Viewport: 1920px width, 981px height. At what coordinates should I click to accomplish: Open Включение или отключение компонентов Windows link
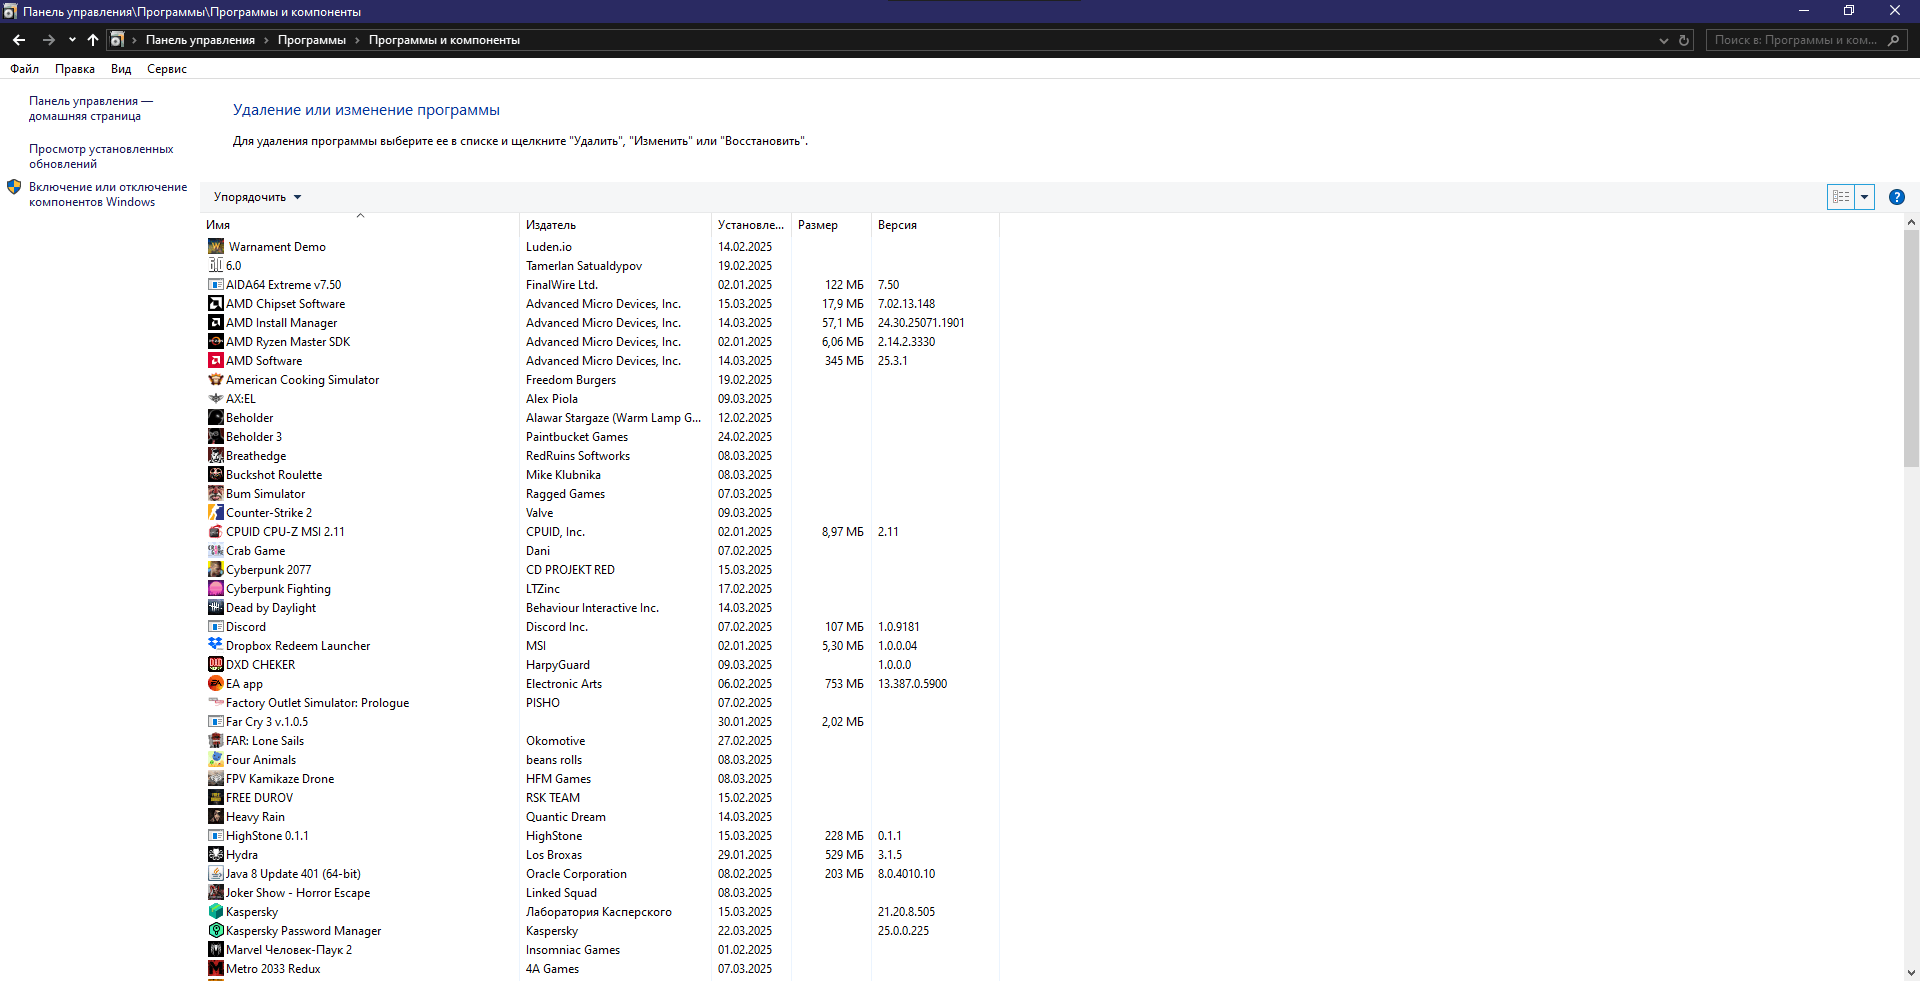tap(108, 194)
